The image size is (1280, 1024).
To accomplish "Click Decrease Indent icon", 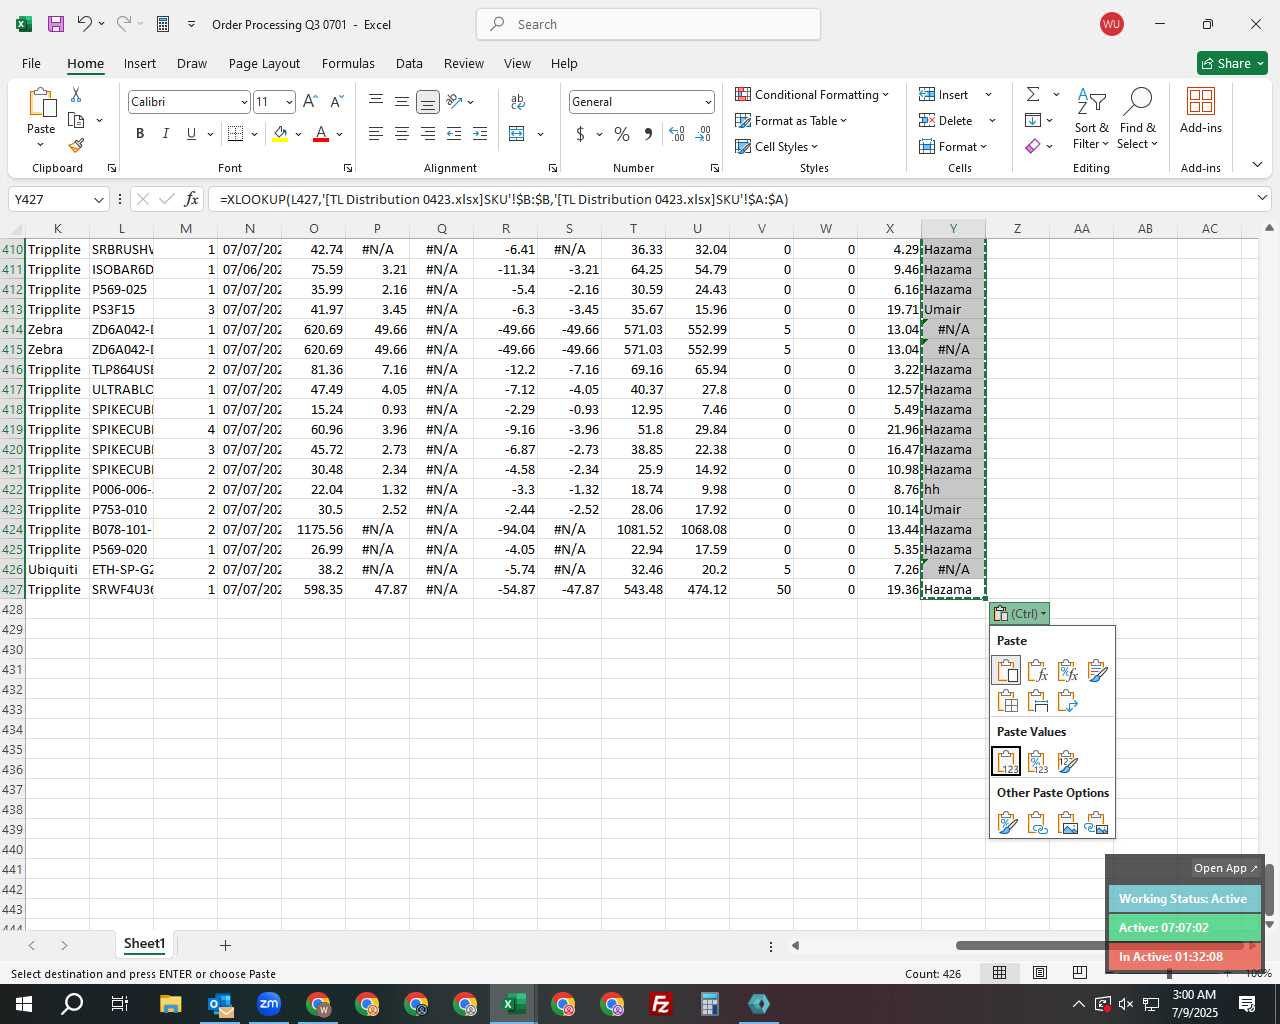I will (x=454, y=134).
